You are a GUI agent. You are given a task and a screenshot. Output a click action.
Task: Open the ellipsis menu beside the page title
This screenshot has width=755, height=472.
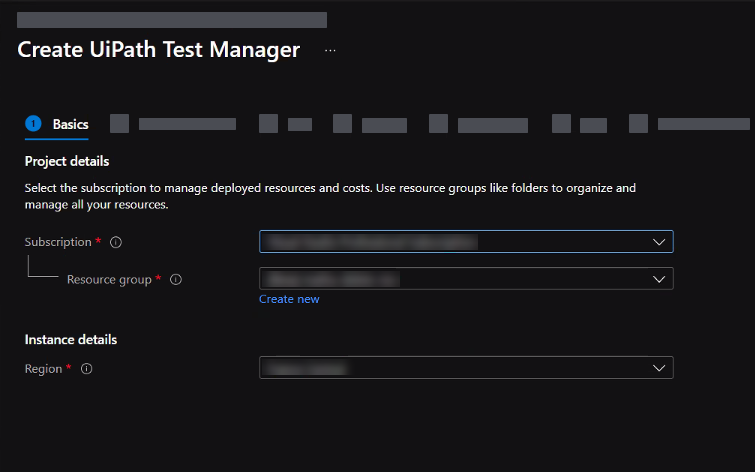tap(330, 50)
